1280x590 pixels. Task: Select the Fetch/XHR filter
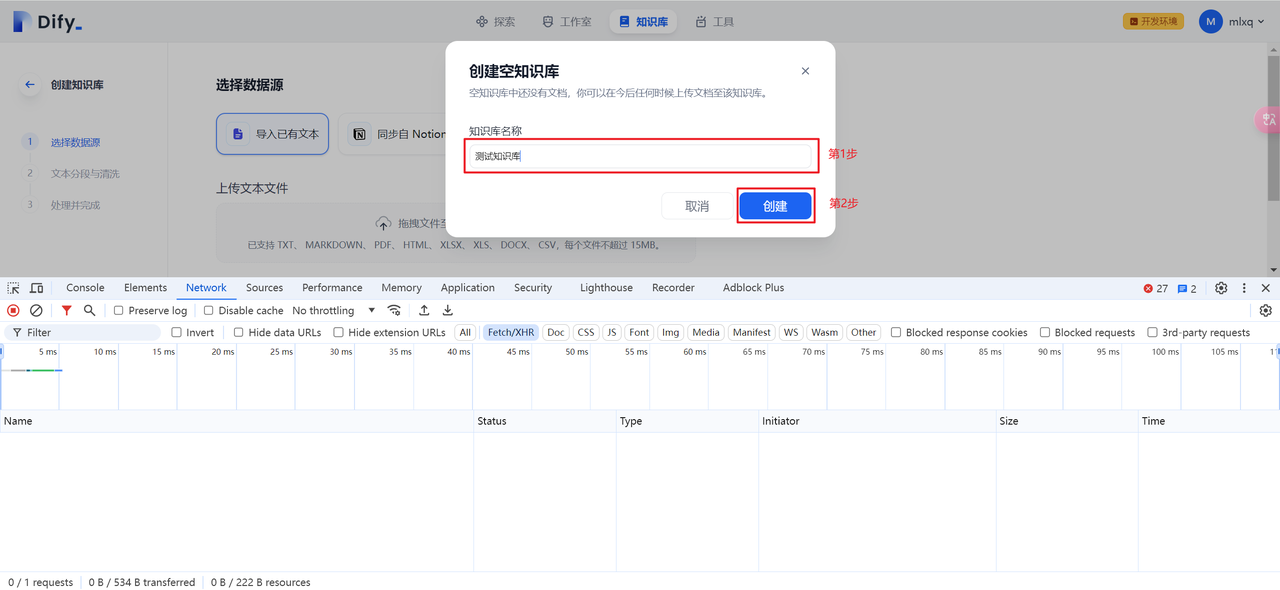(511, 333)
